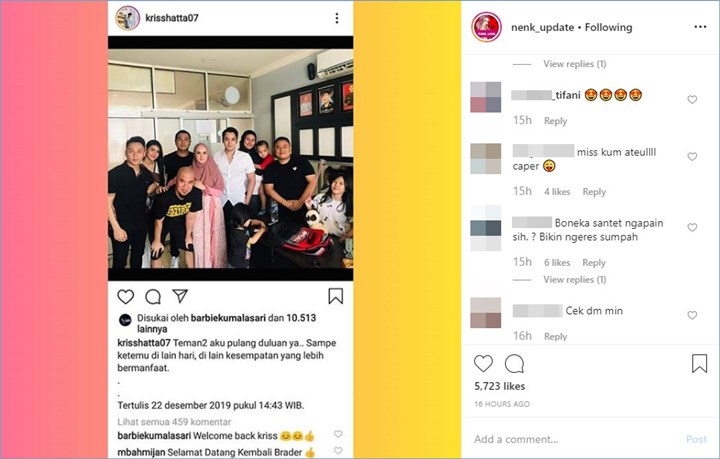Share post using paper plane icon
The height and width of the screenshot is (459, 720).
pos(180,296)
